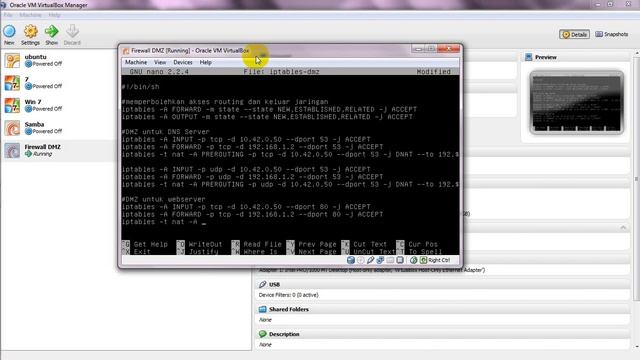
Task: Click the USB section header
Action: click(x=443, y=284)
